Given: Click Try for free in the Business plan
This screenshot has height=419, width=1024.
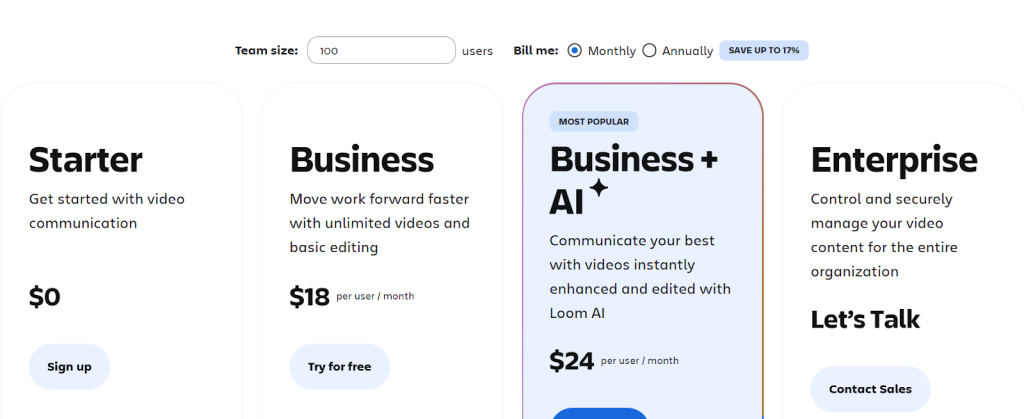Looking at the screenshot, I should click(339, 367).
